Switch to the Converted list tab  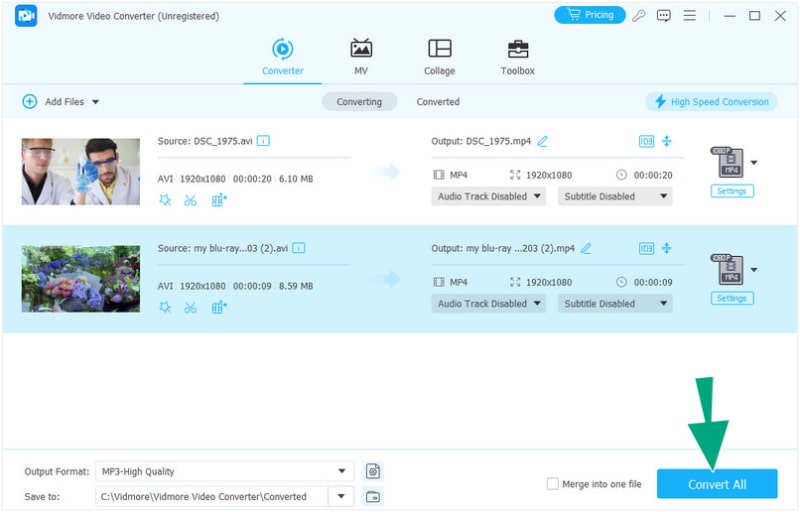click(438, 102)
